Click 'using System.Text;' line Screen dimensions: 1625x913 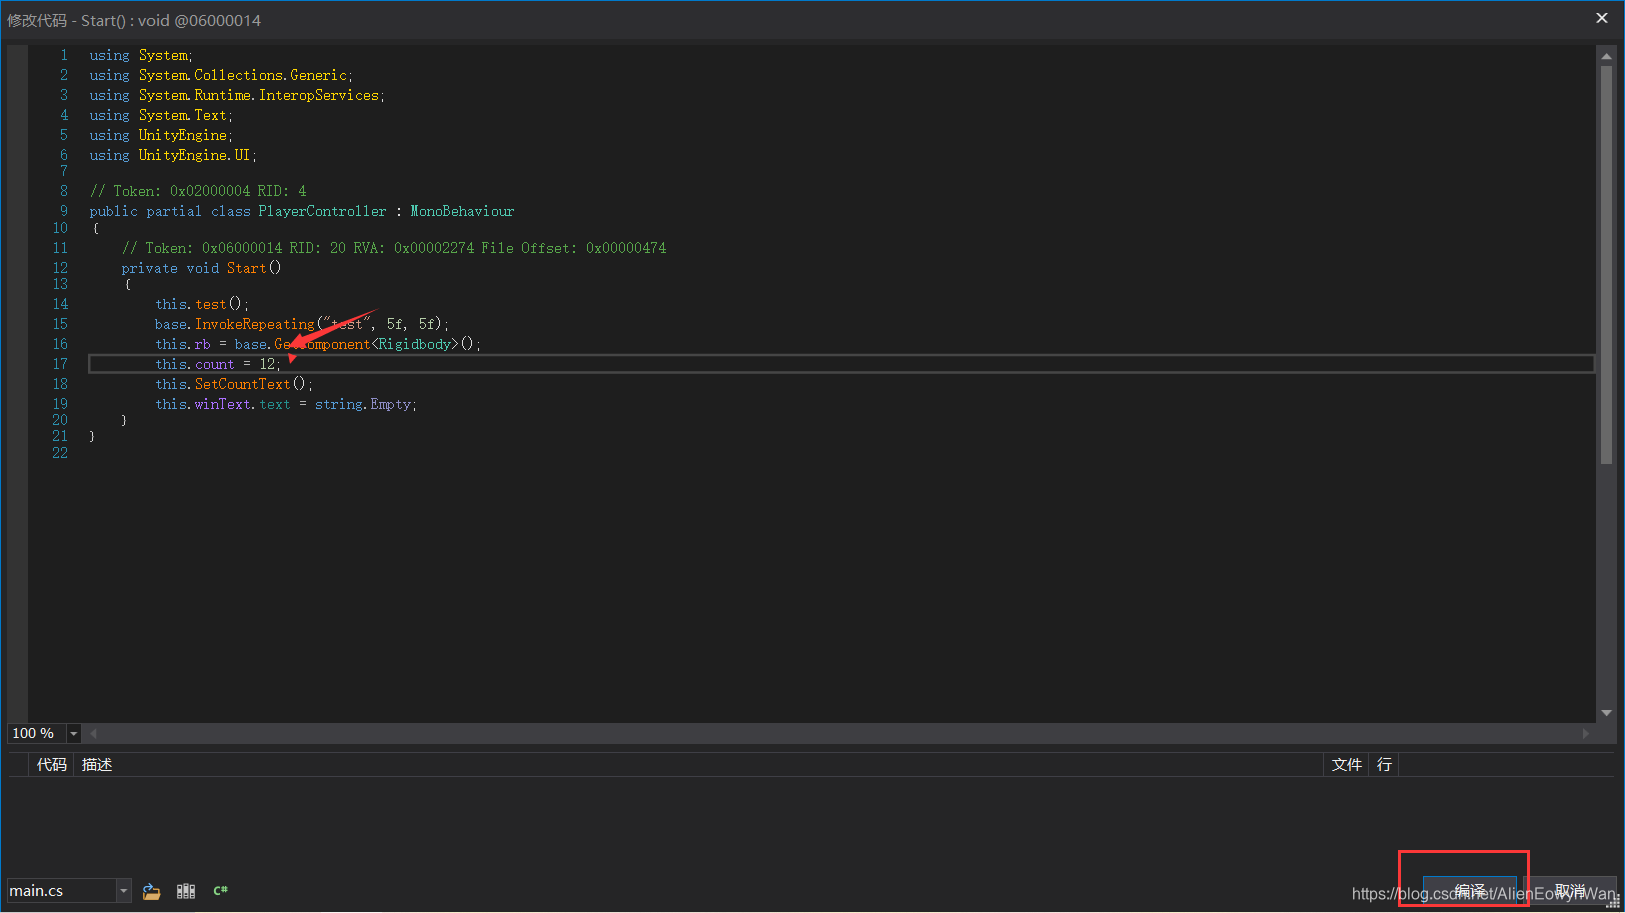pos(161,115)
